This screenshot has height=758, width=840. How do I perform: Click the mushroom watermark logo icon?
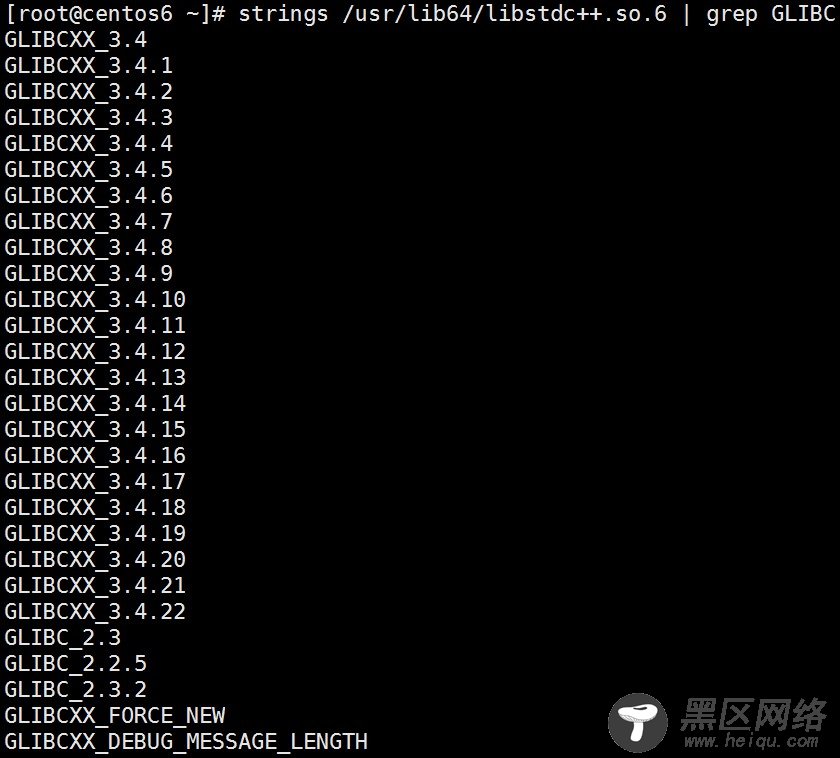638,723
